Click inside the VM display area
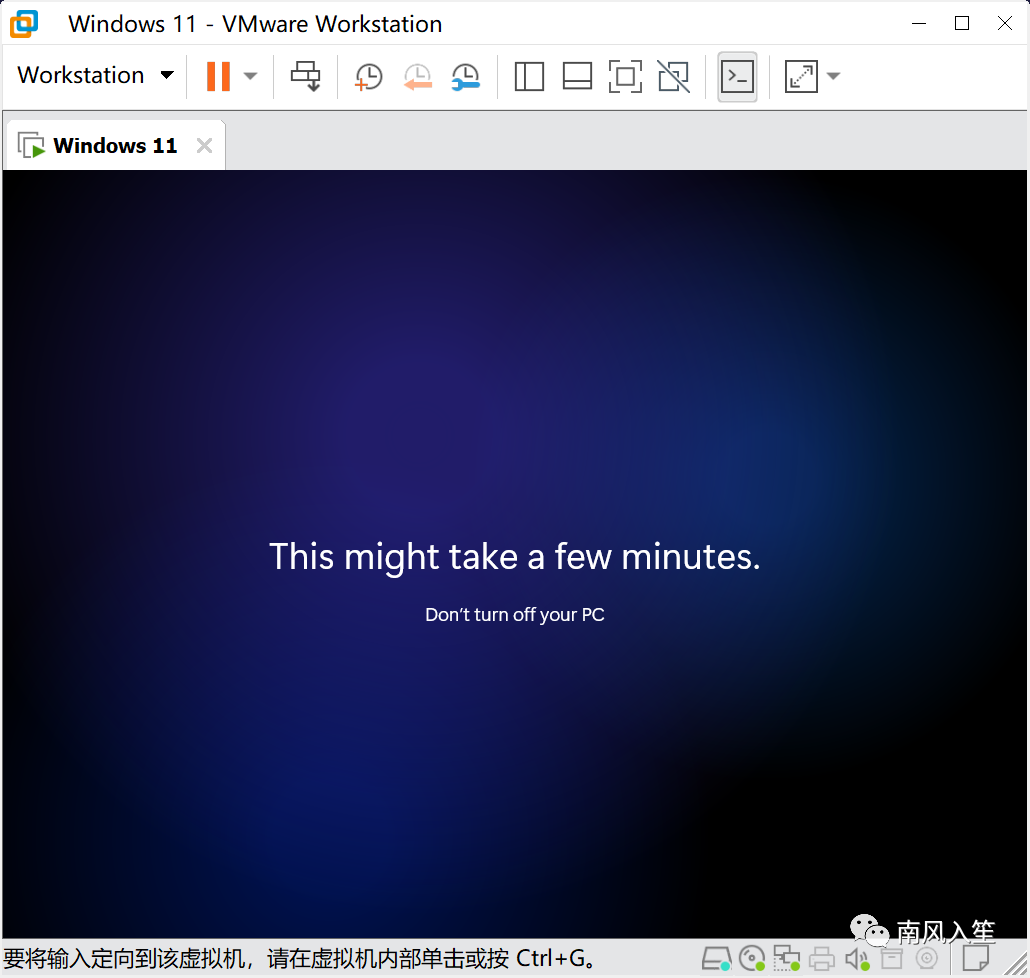 click(514, 554)
